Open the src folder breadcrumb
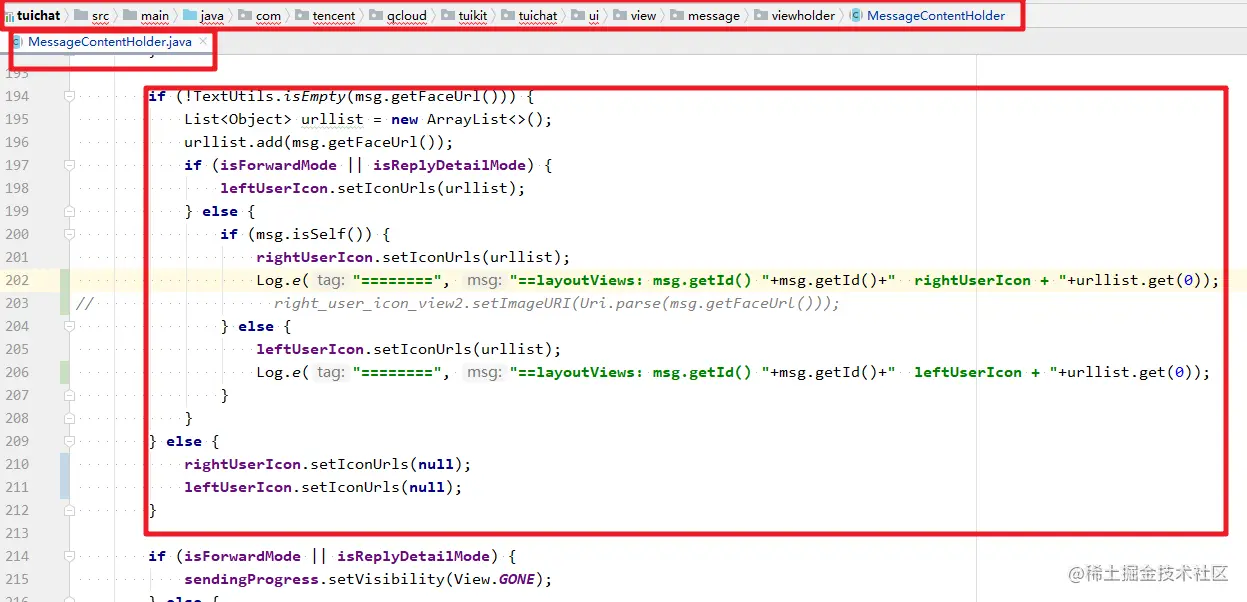 coord(92,16)
